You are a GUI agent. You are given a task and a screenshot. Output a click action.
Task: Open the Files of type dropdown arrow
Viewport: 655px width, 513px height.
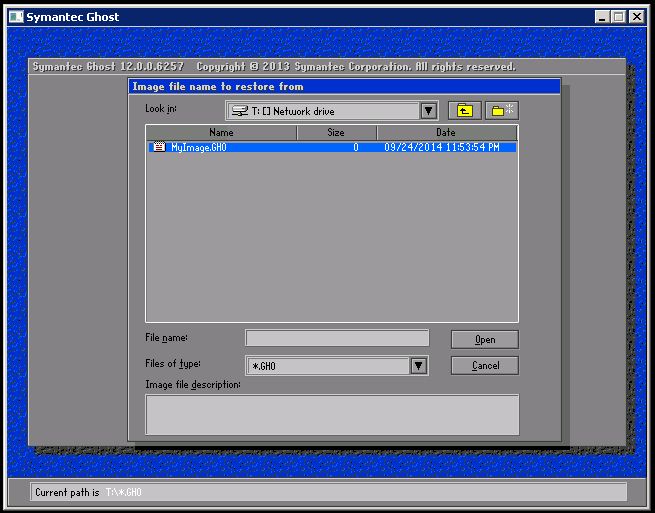(x=419, y=366)
